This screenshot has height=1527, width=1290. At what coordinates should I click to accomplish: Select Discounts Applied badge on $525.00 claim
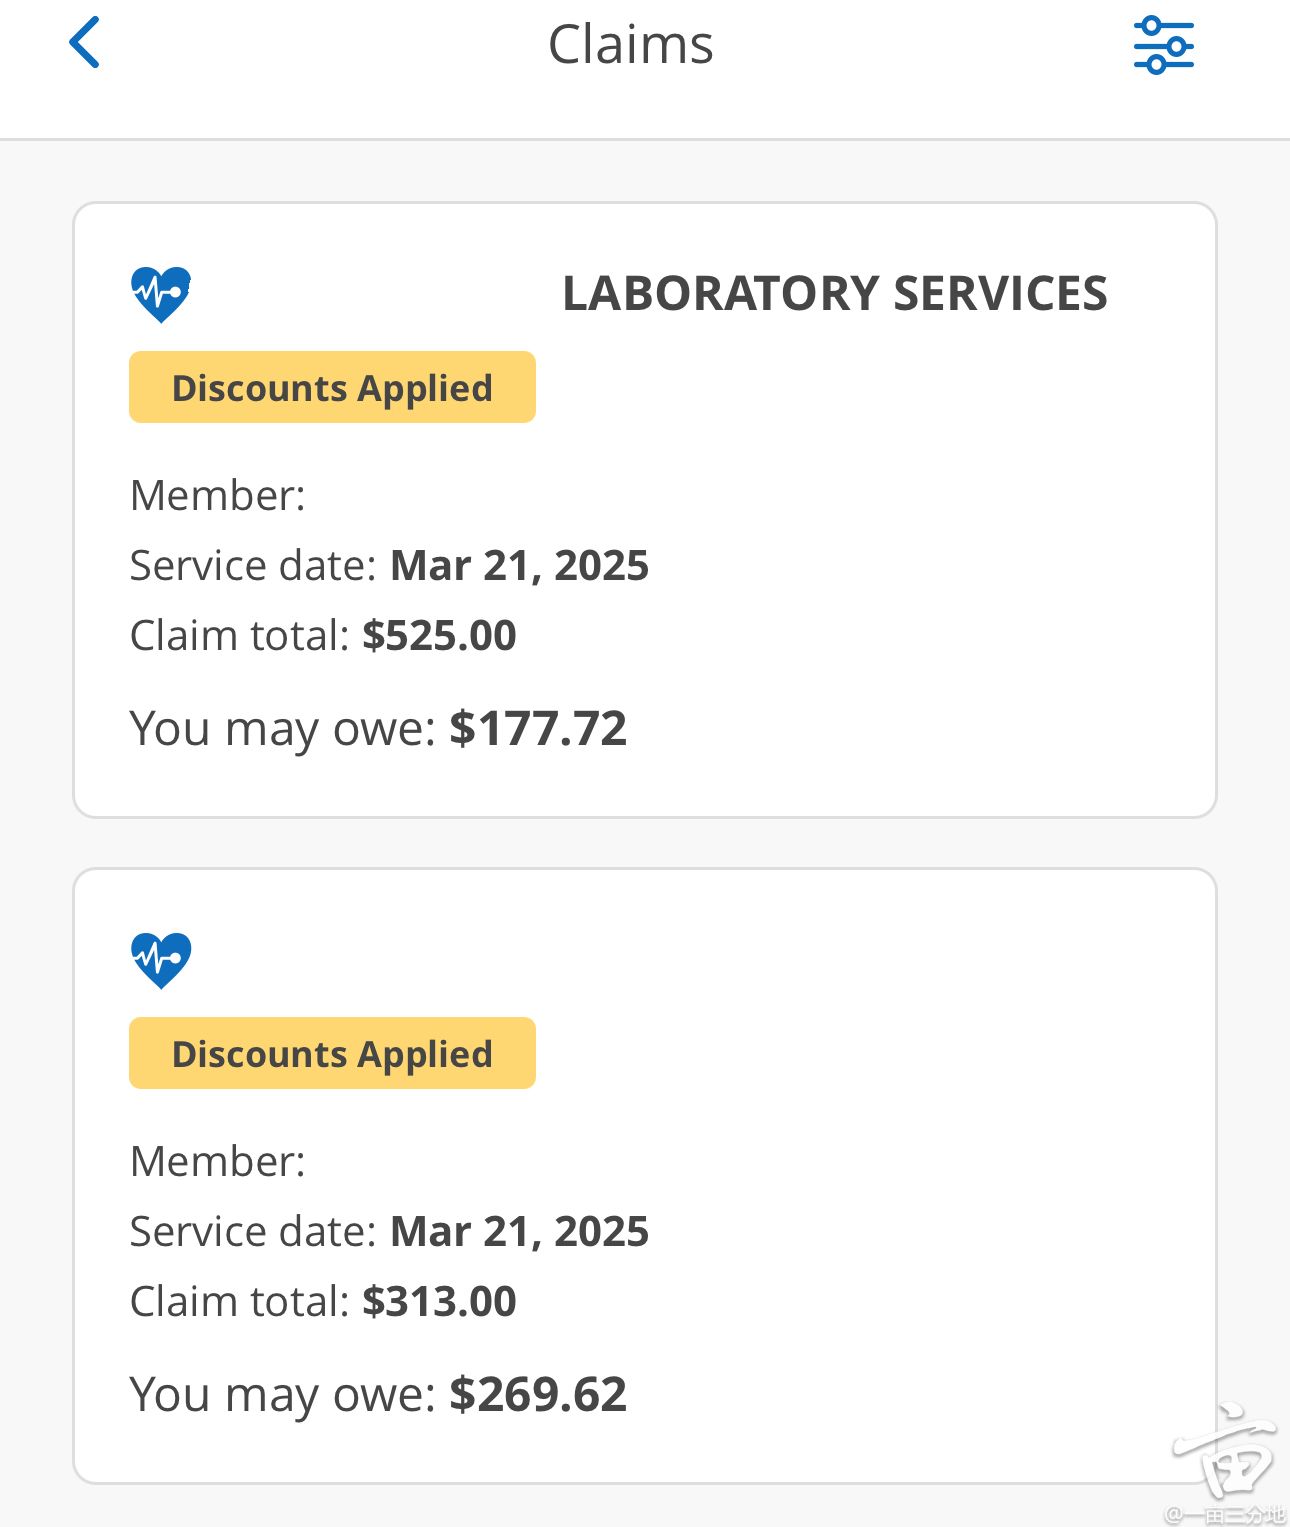(332, 387)
